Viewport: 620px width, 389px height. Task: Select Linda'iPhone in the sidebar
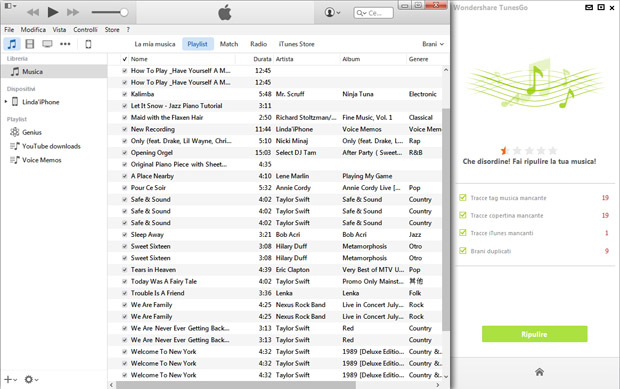point(41,102)
